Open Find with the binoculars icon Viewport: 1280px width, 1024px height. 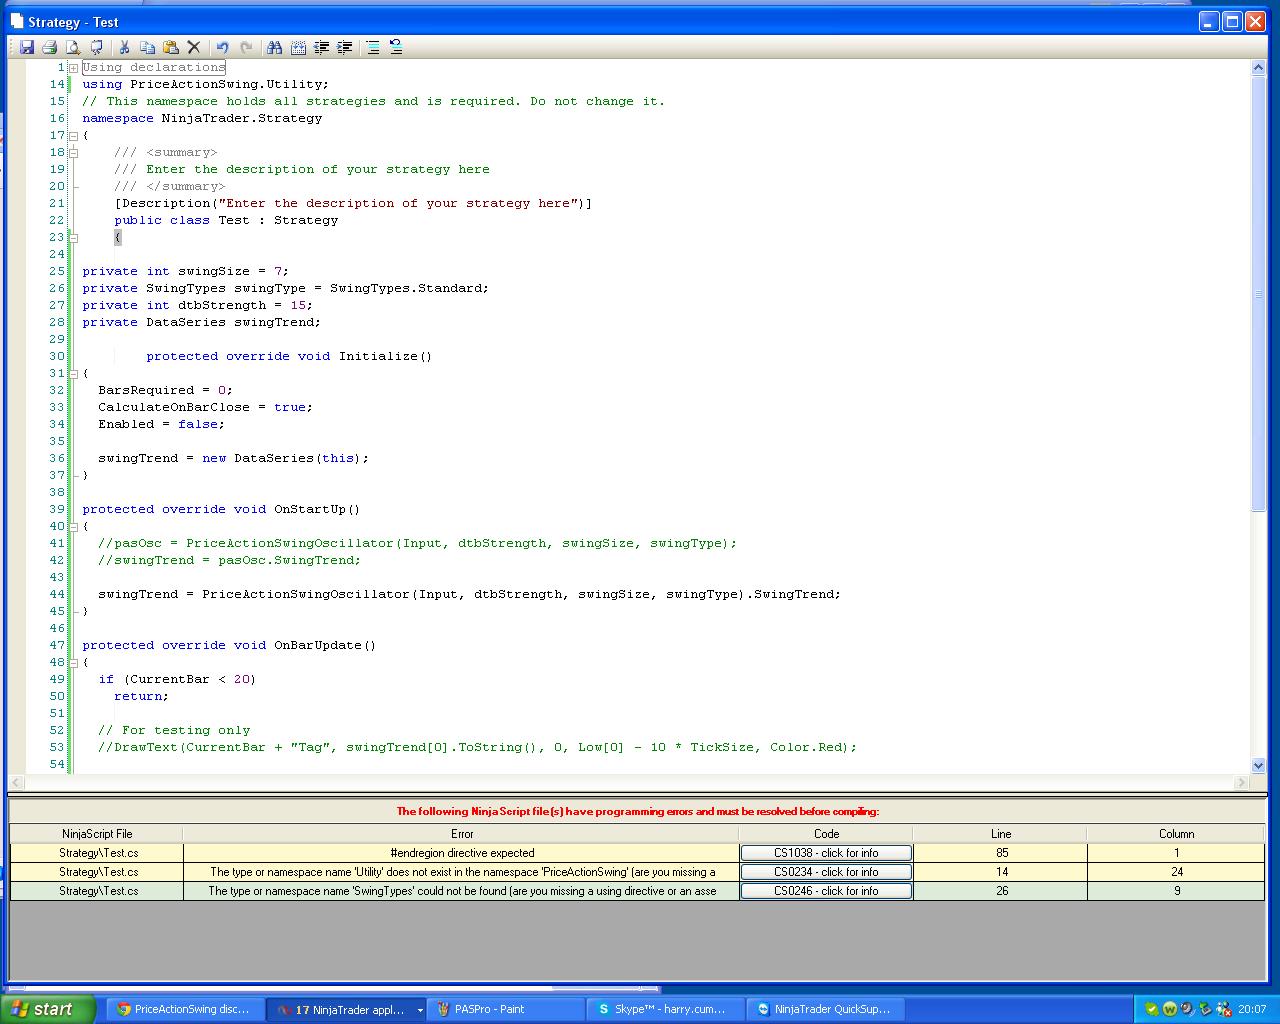click(274, 47)
